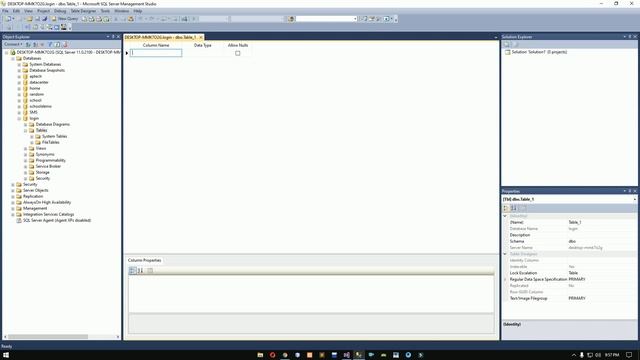Select Database Diagrams folder

coord(53,124)
